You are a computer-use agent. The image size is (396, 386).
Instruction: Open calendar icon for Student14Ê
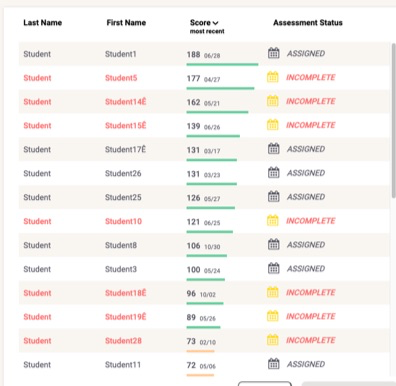(x=273, y=101)
